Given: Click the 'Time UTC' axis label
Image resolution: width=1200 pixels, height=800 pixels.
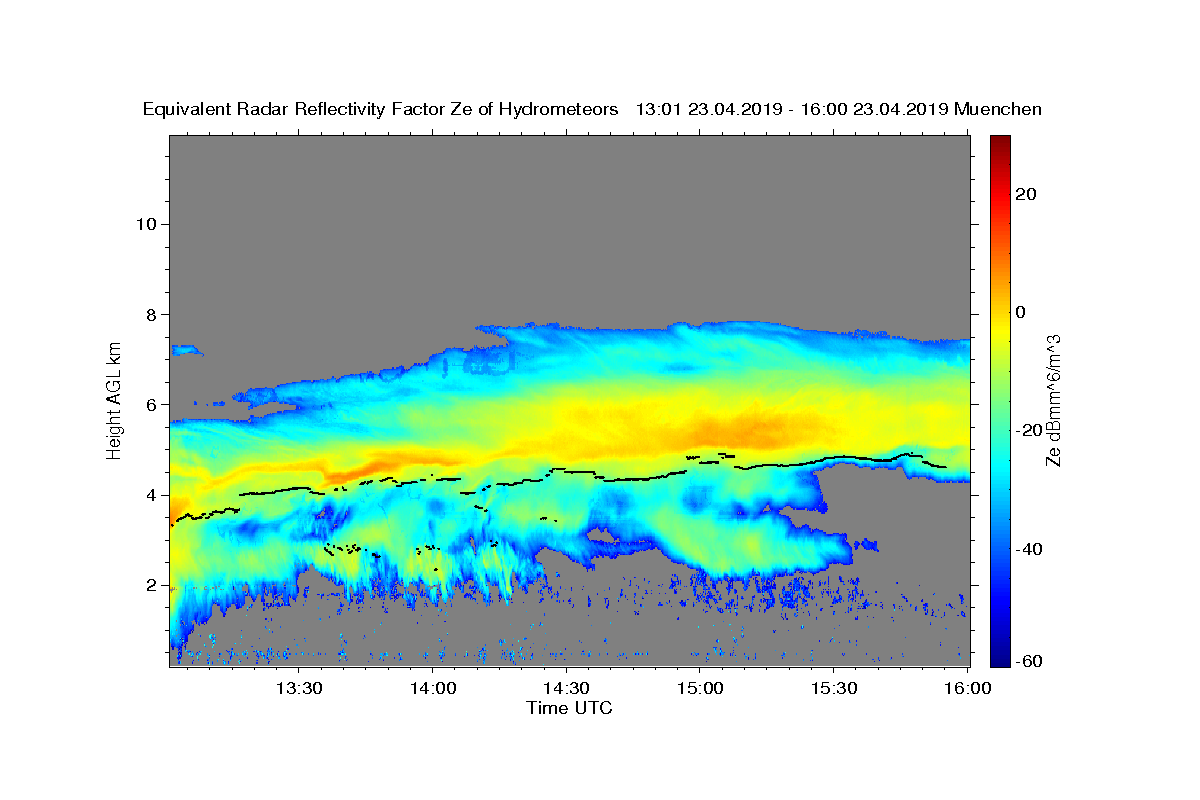Looking at the screenshot, I should pyautogui.click(x=569, y=708).
